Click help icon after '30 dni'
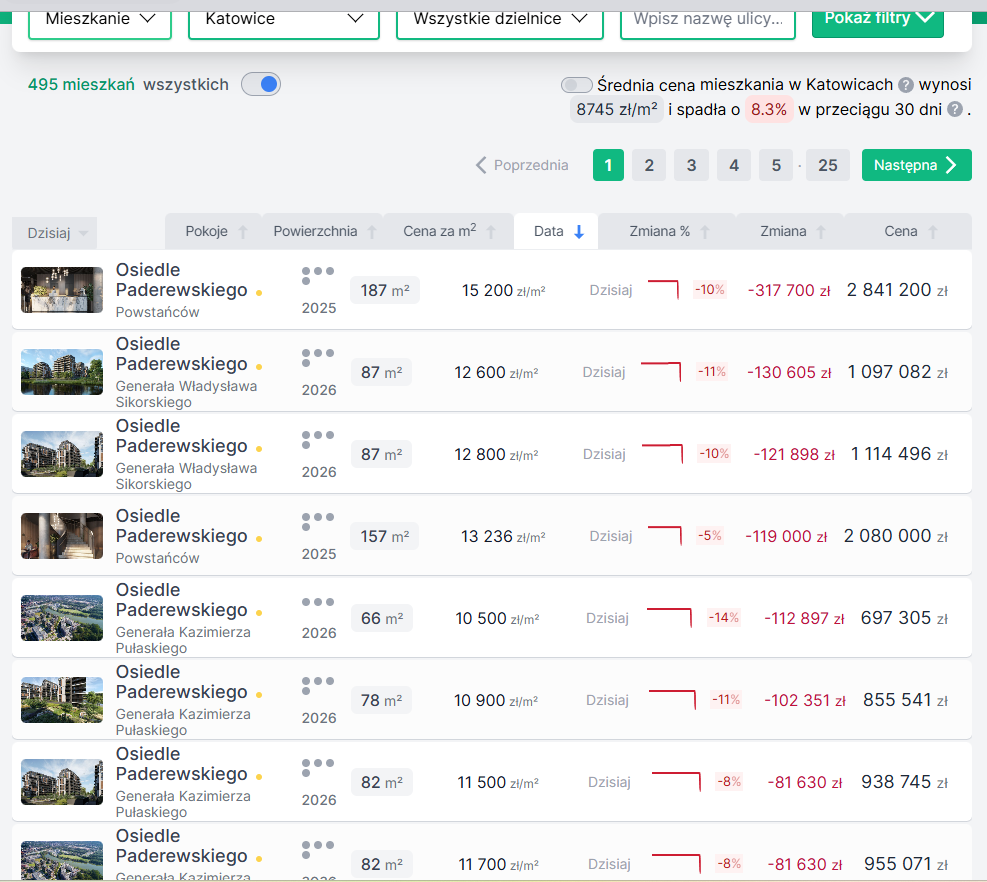The height and width of the screenshot is (882, 987). click(x=955, y=109)
